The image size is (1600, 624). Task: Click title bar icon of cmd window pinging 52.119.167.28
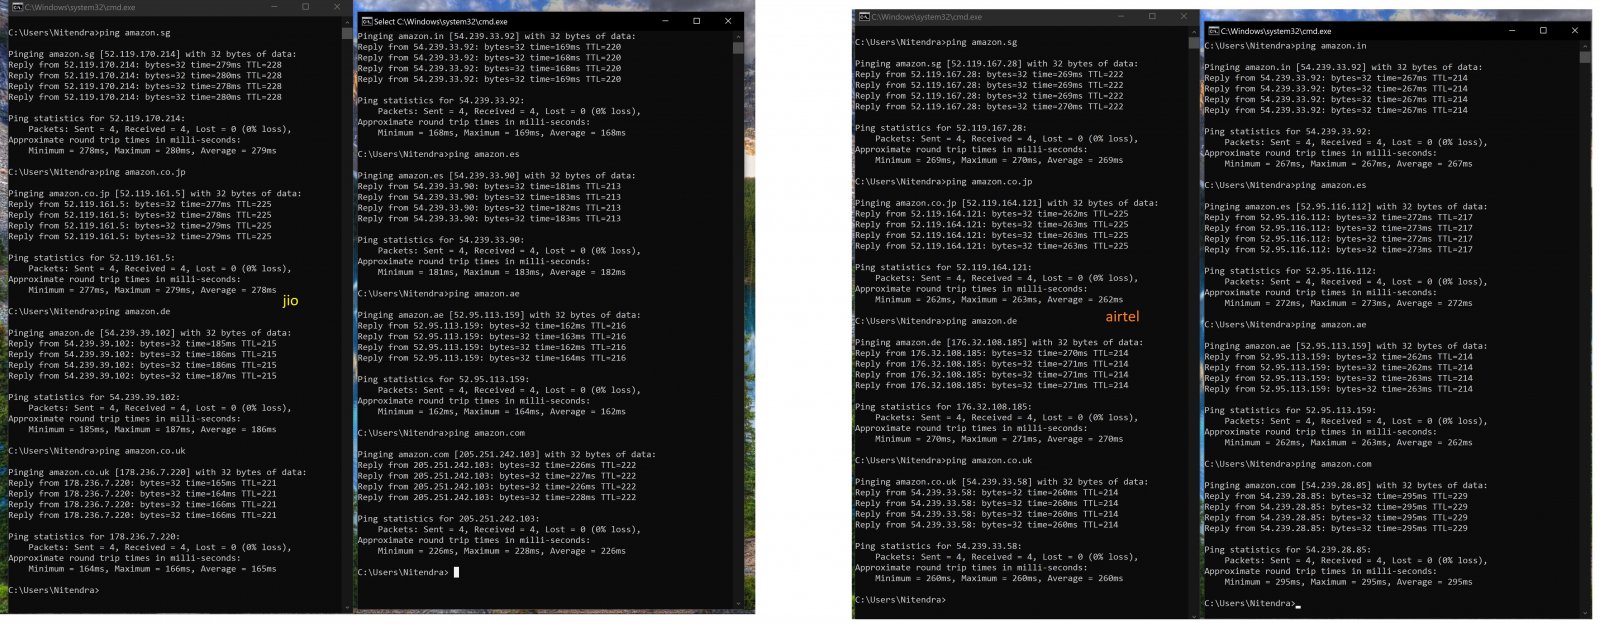point(864,17)
